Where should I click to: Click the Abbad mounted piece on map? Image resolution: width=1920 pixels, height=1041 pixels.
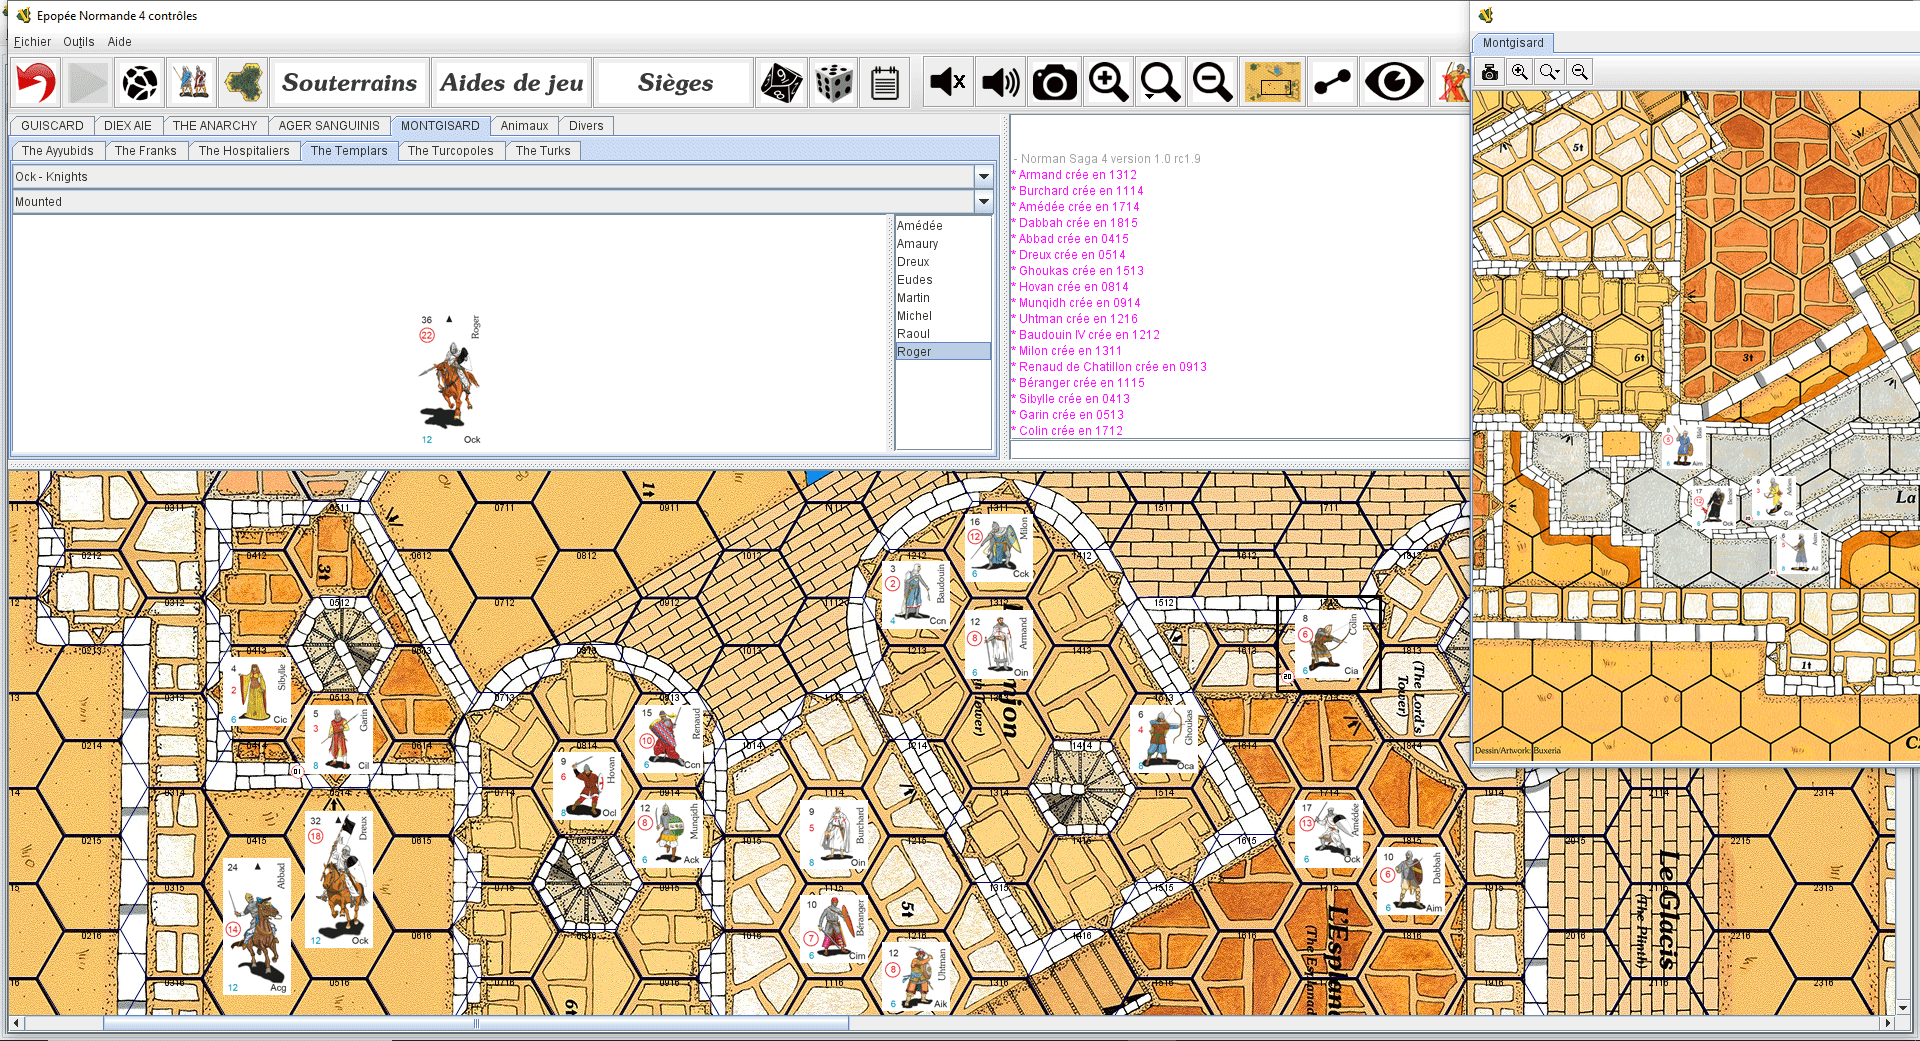pos(257,926)
